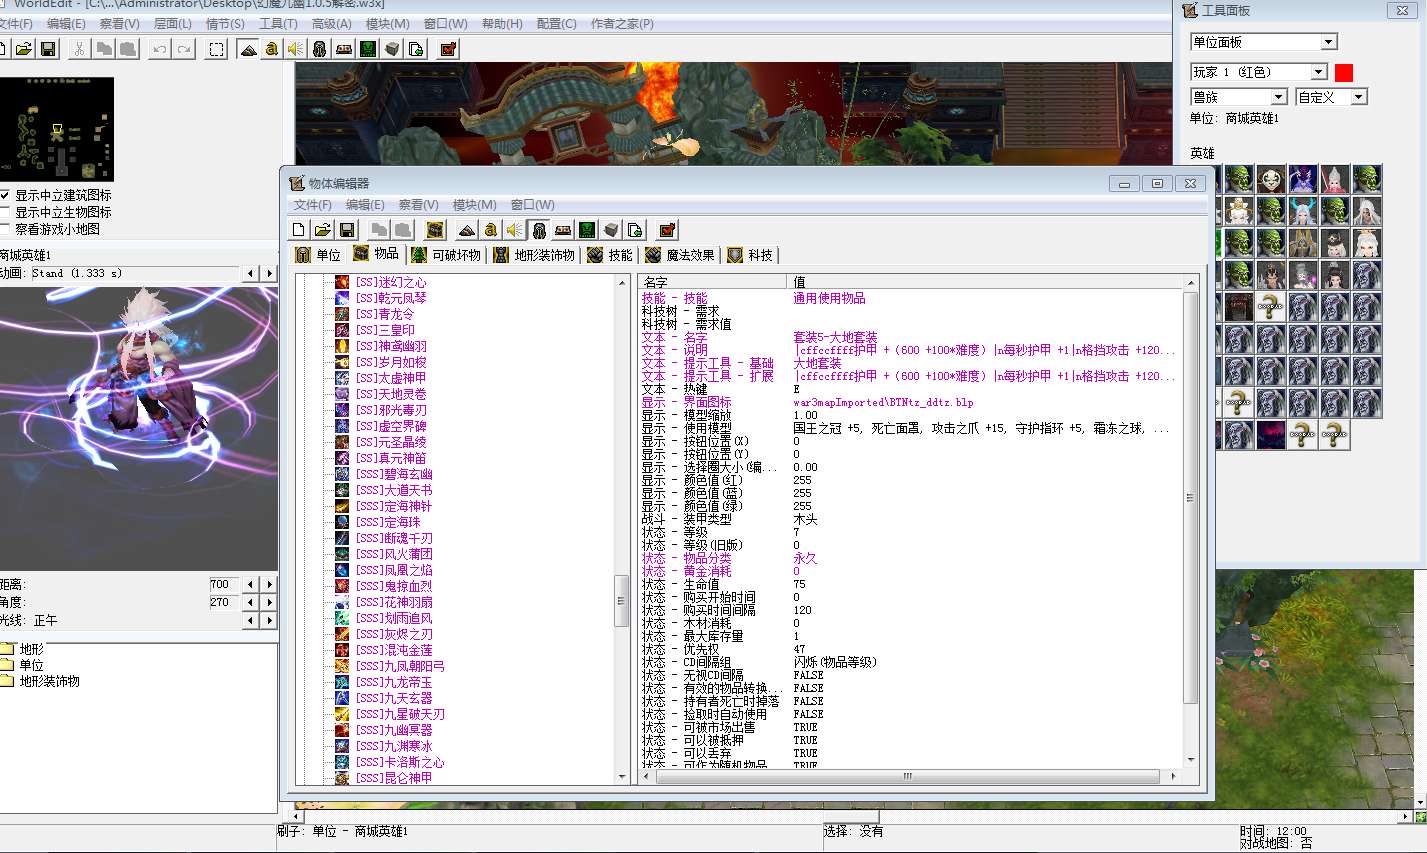Select item [SS]青龙令 in the list
The image size is (1427, 853).
point(384,314)
